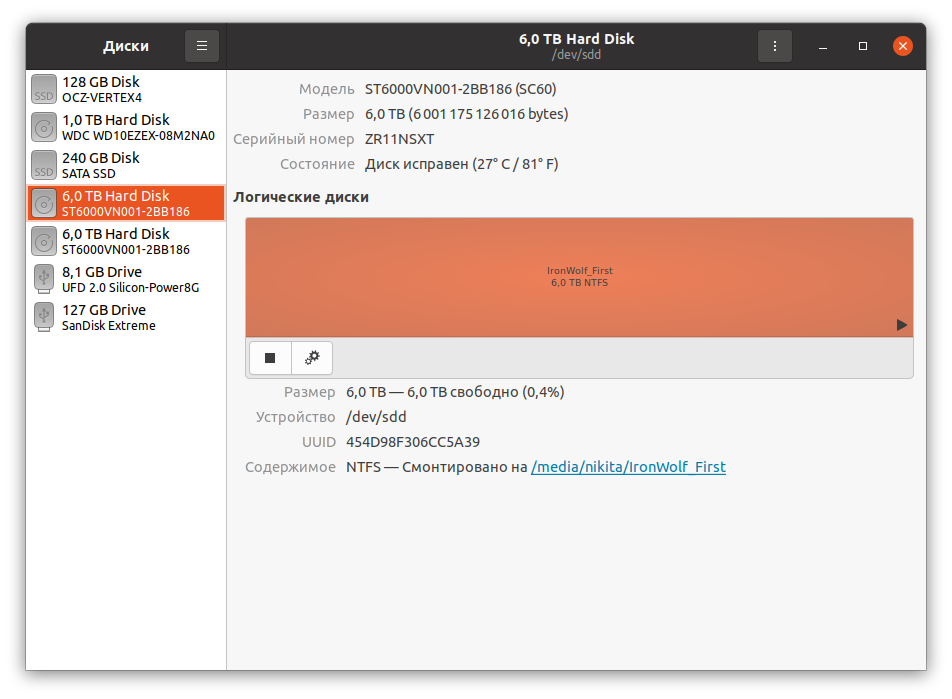Unmount the partition with the stop button
Viewport: 952px width, 699px height.
270,358
